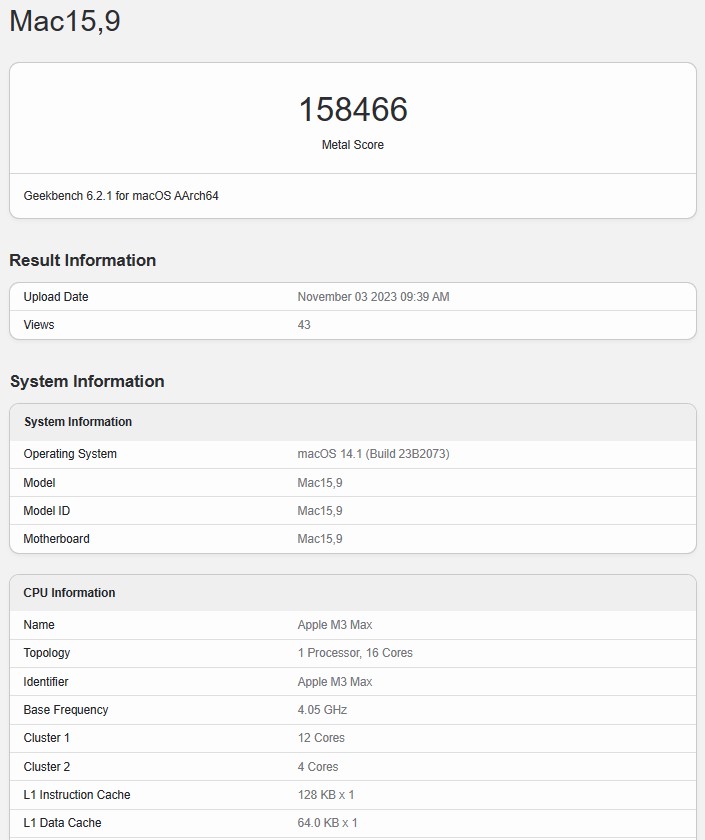Select the L1 Instruction Cache 128 KB value
This screenshot has width=705, height=840.
tap(326, 795)
